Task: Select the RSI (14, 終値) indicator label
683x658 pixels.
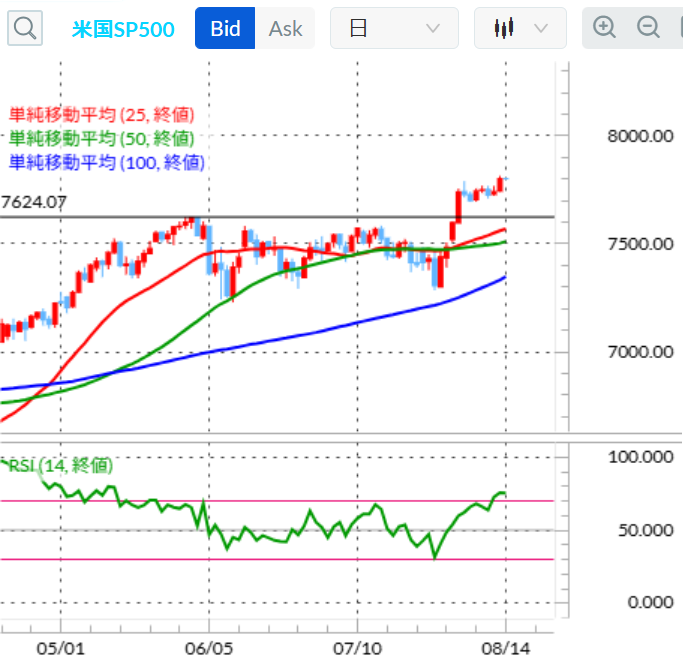Action: pos(61,466)
